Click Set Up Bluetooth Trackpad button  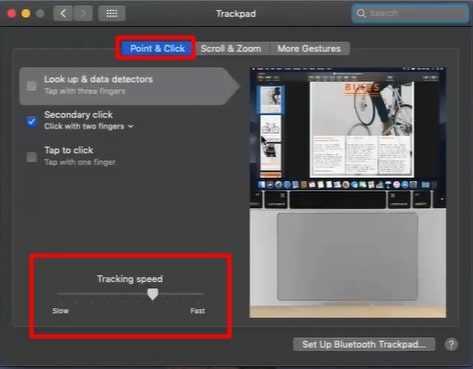364,344
